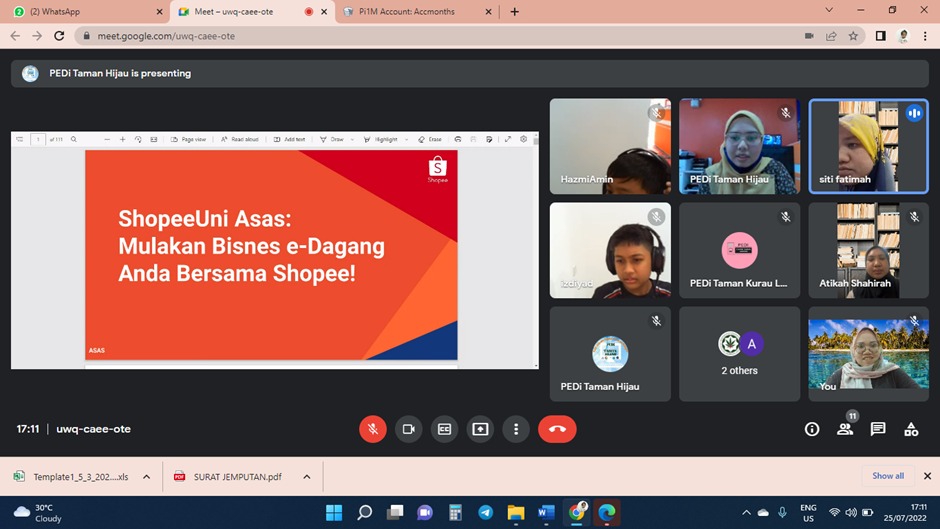Open the SURAT JEMPUTAN.pdf download
The width and height of the screenshot is (940, 529).
[237, 477]
